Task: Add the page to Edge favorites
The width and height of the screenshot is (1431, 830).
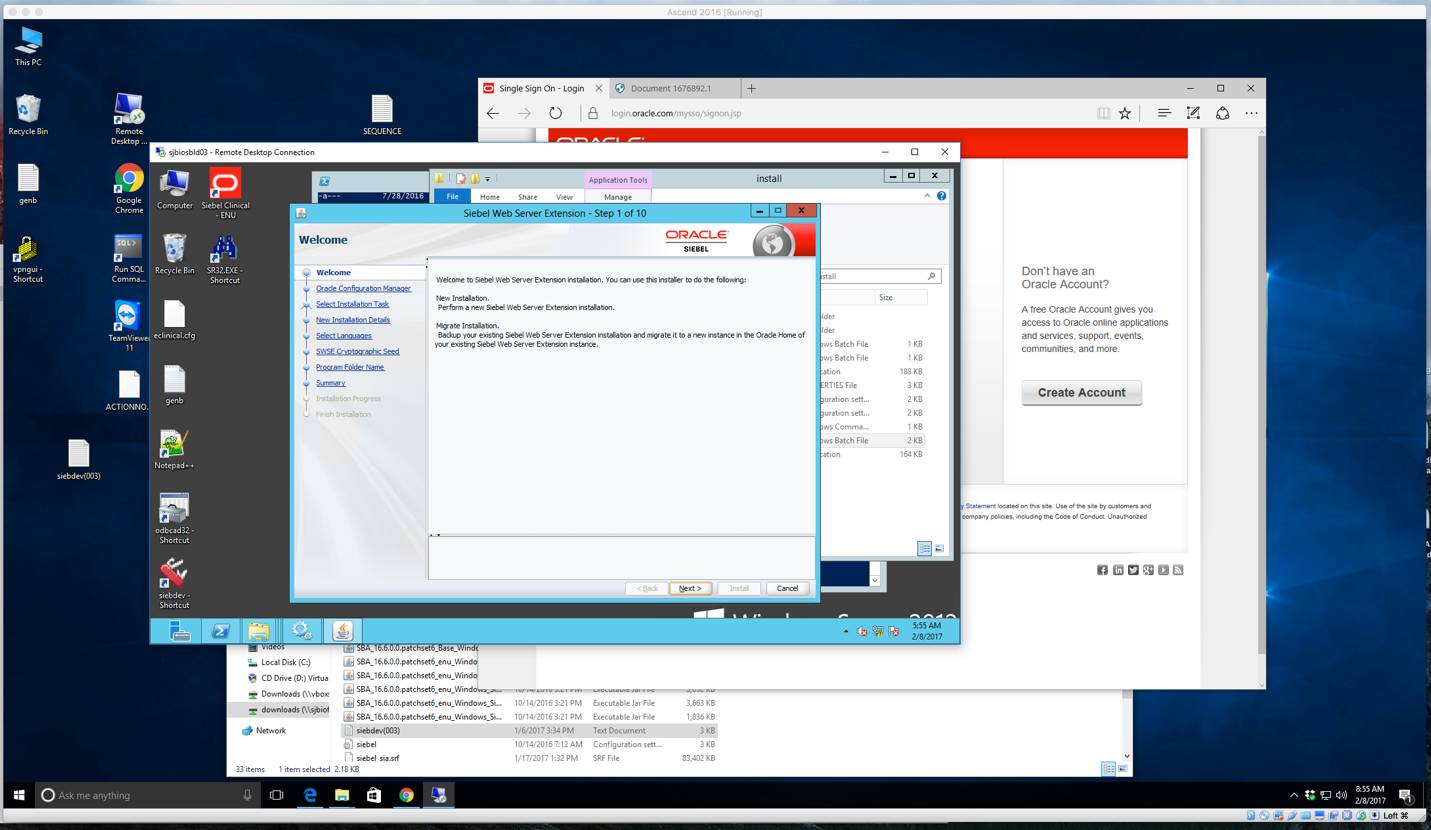Action: click(x=1125, y=114)
